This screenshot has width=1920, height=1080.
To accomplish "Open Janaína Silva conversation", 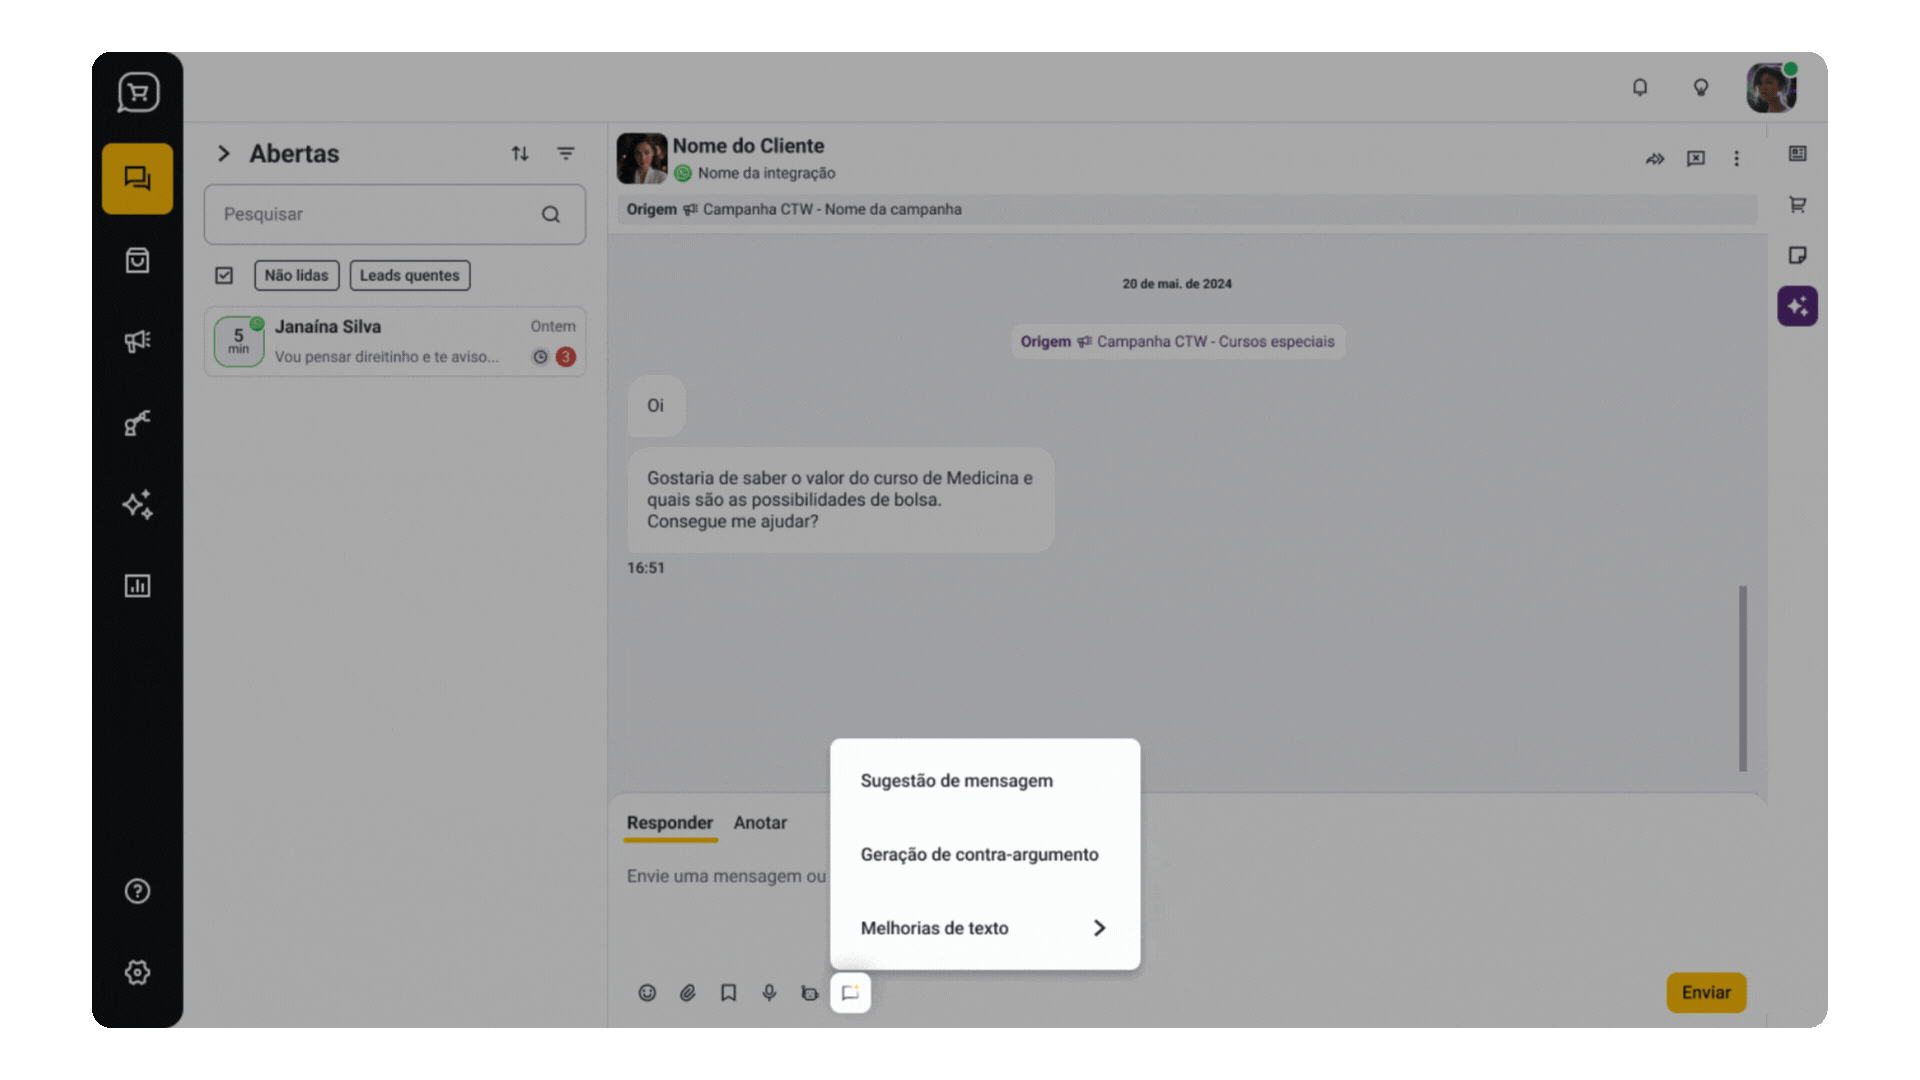I will pos(395,341).
